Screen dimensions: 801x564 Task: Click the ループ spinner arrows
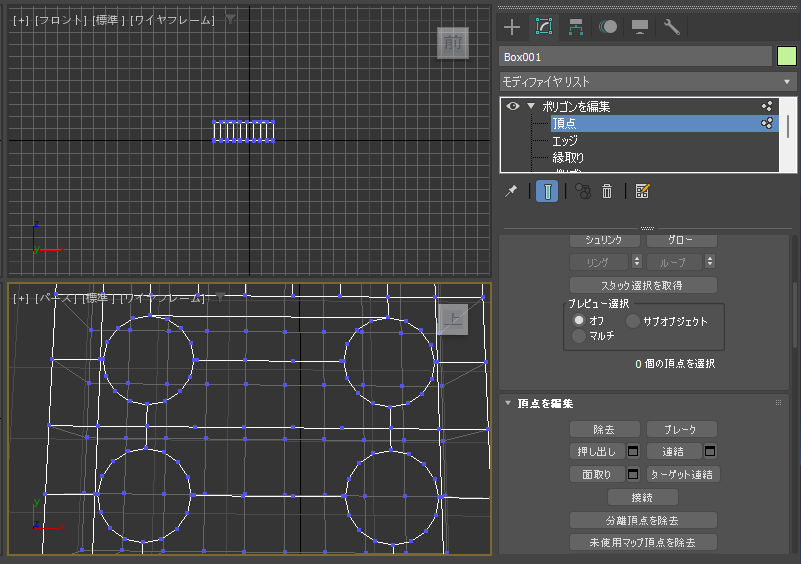click(710, 262)
